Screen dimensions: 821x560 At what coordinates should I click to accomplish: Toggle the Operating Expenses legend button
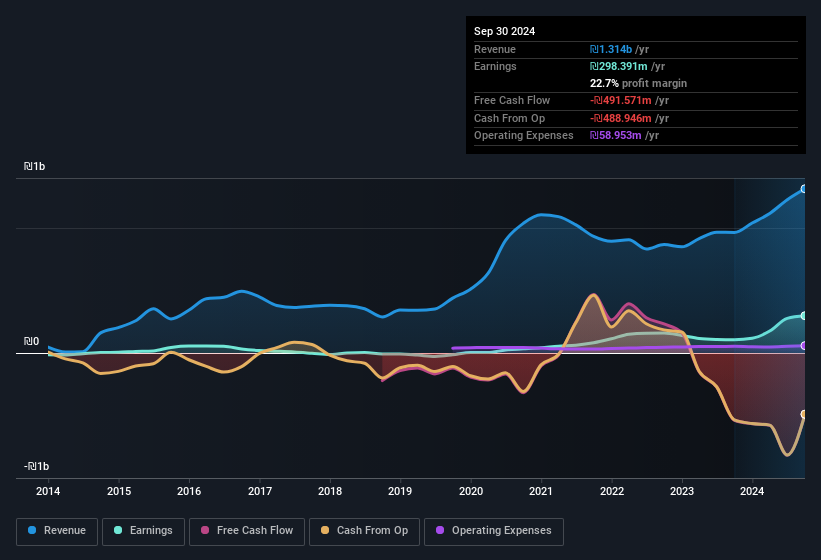494,531
